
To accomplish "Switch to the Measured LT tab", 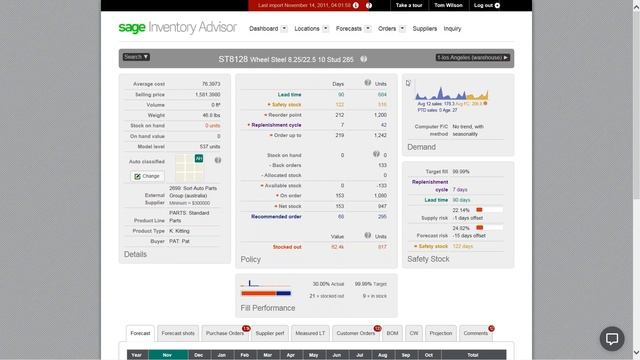I will [x=310, y=333].
